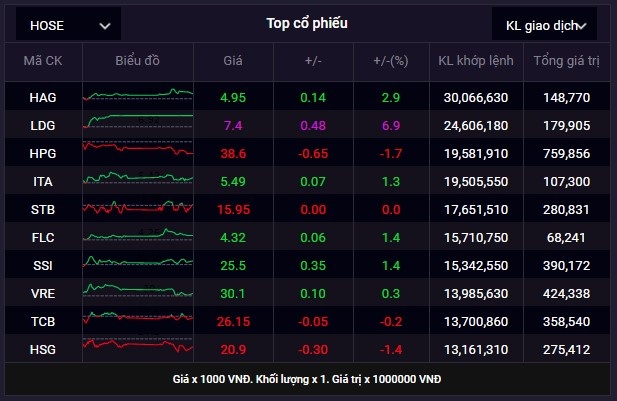Click the KL khớp lệnh column header
Image resolution: width=617 pixels, height=401 pixels.
pos(475,61)
